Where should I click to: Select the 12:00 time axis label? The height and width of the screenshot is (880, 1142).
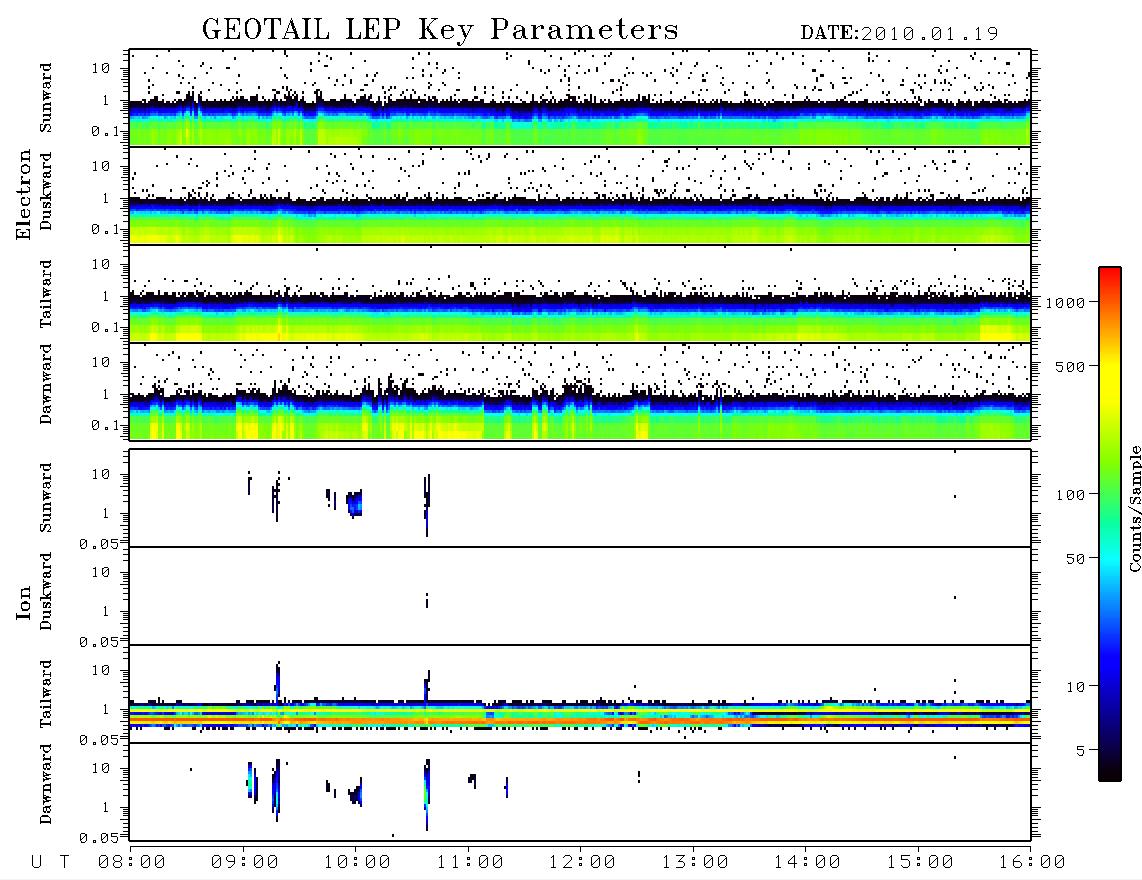click(x=582, y=862)
